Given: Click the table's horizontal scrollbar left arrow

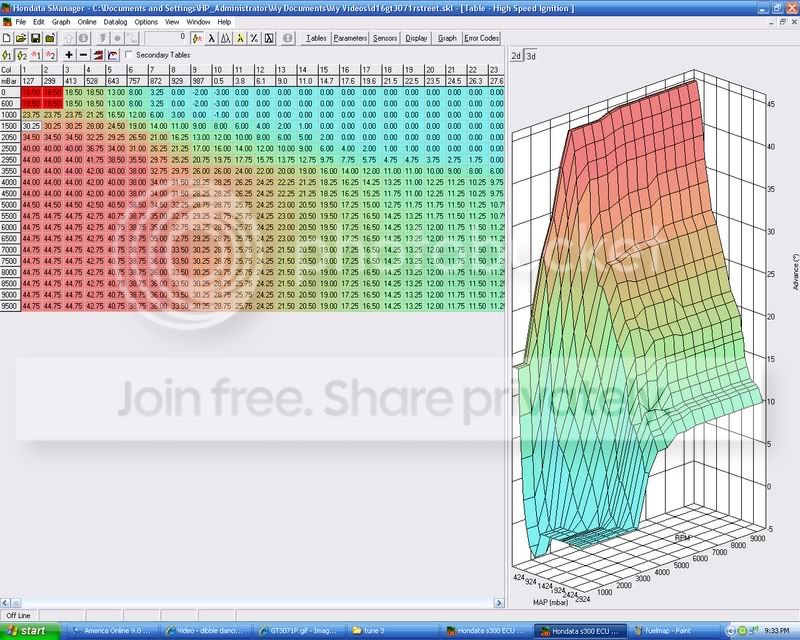Looking at the screenshot, I should coord(5,603).
